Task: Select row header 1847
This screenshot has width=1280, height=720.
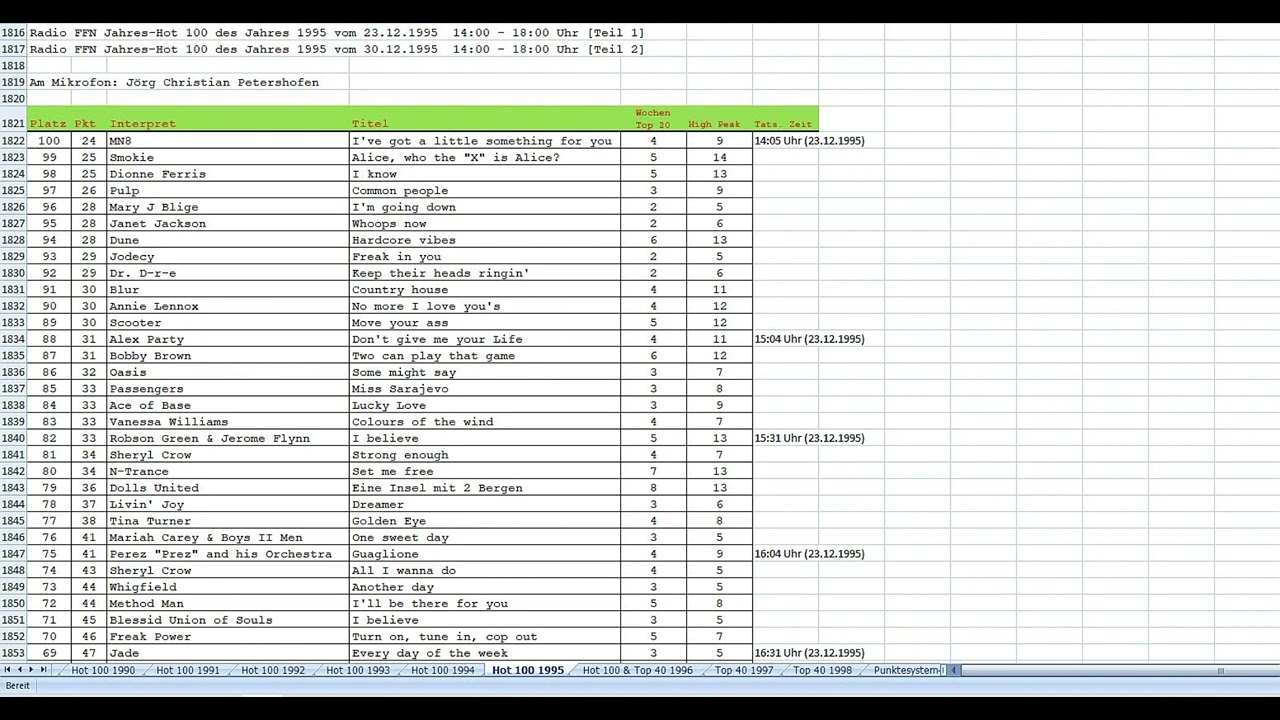Action: coord(13,554)
